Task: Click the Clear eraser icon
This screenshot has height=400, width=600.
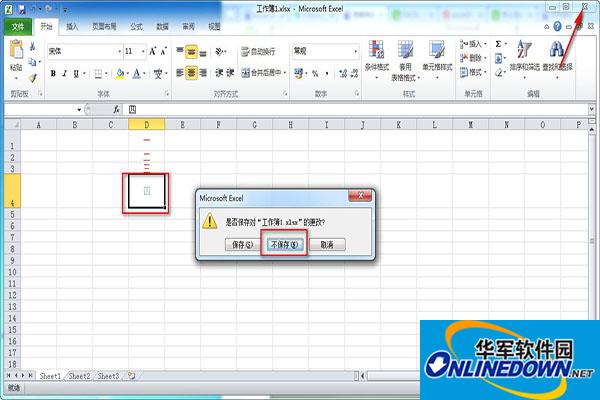Action: (x=498, y=72)
